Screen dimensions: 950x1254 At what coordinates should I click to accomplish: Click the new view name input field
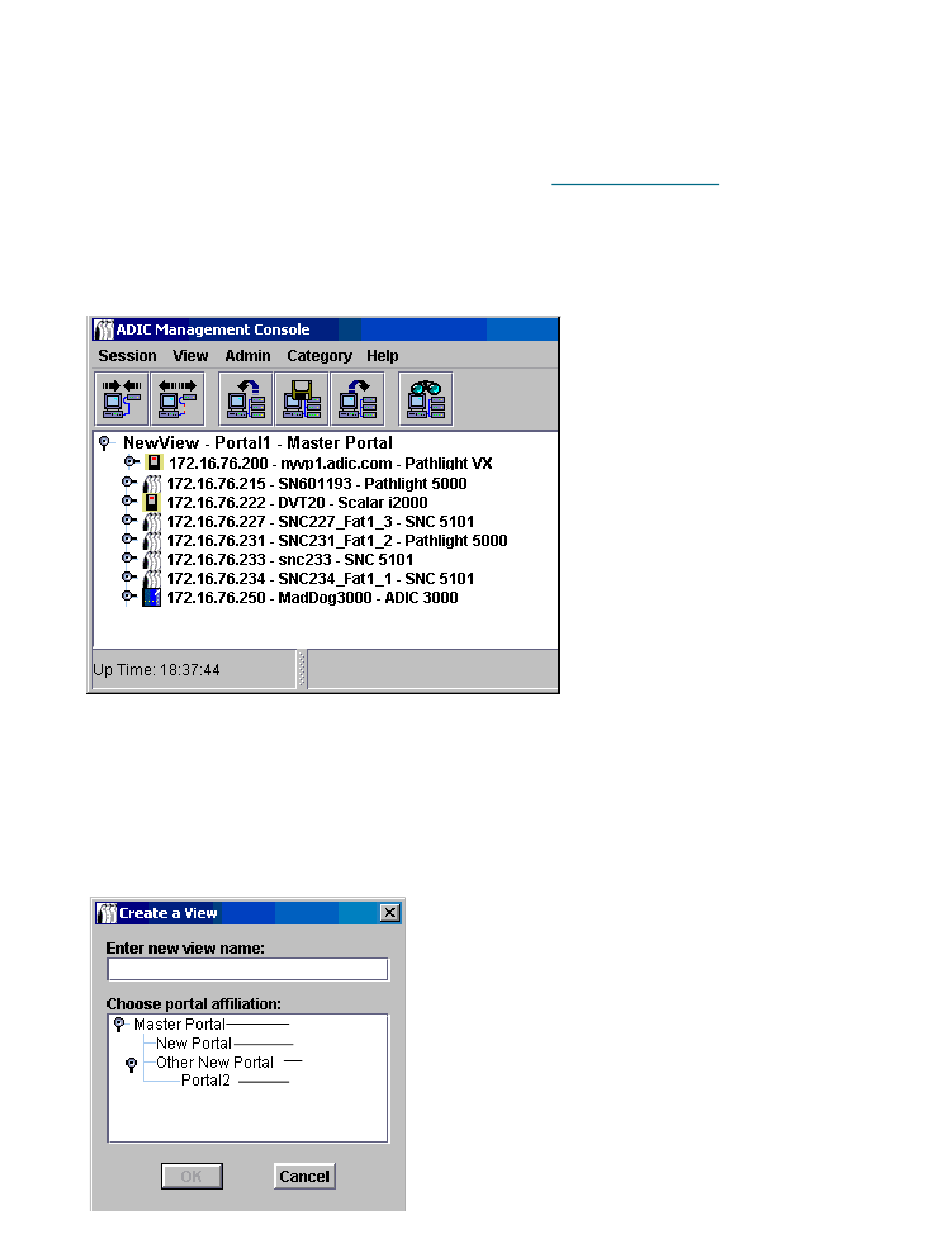coord(248,969)
